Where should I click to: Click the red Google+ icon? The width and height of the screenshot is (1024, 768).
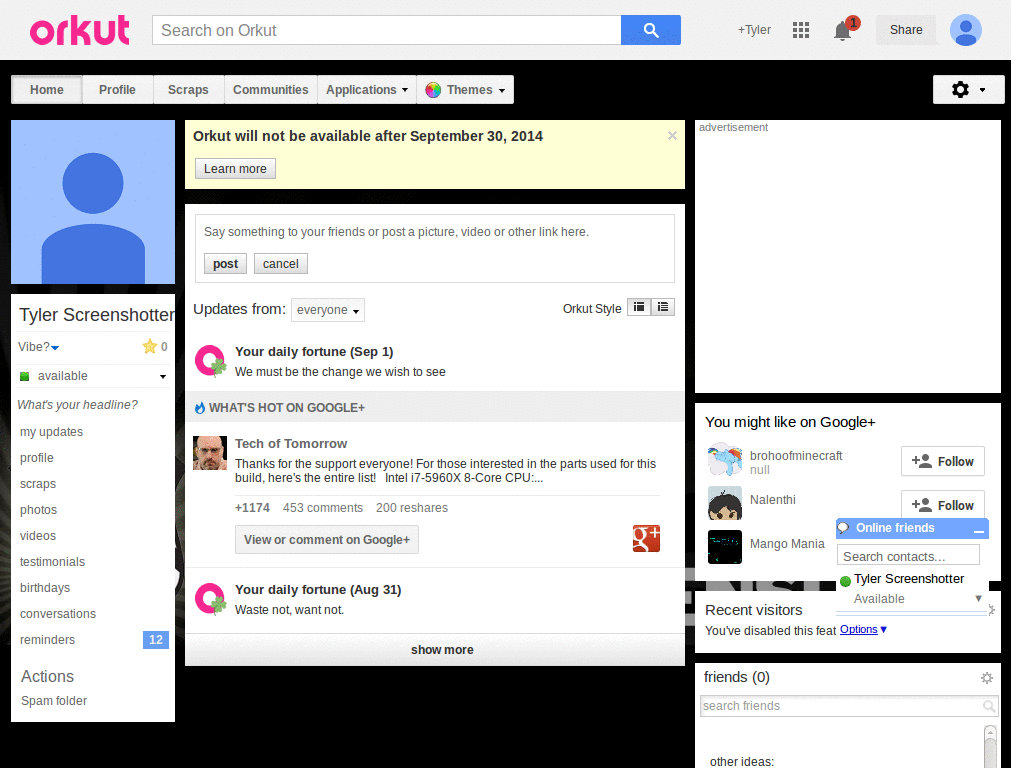click(x=646, y=539)
